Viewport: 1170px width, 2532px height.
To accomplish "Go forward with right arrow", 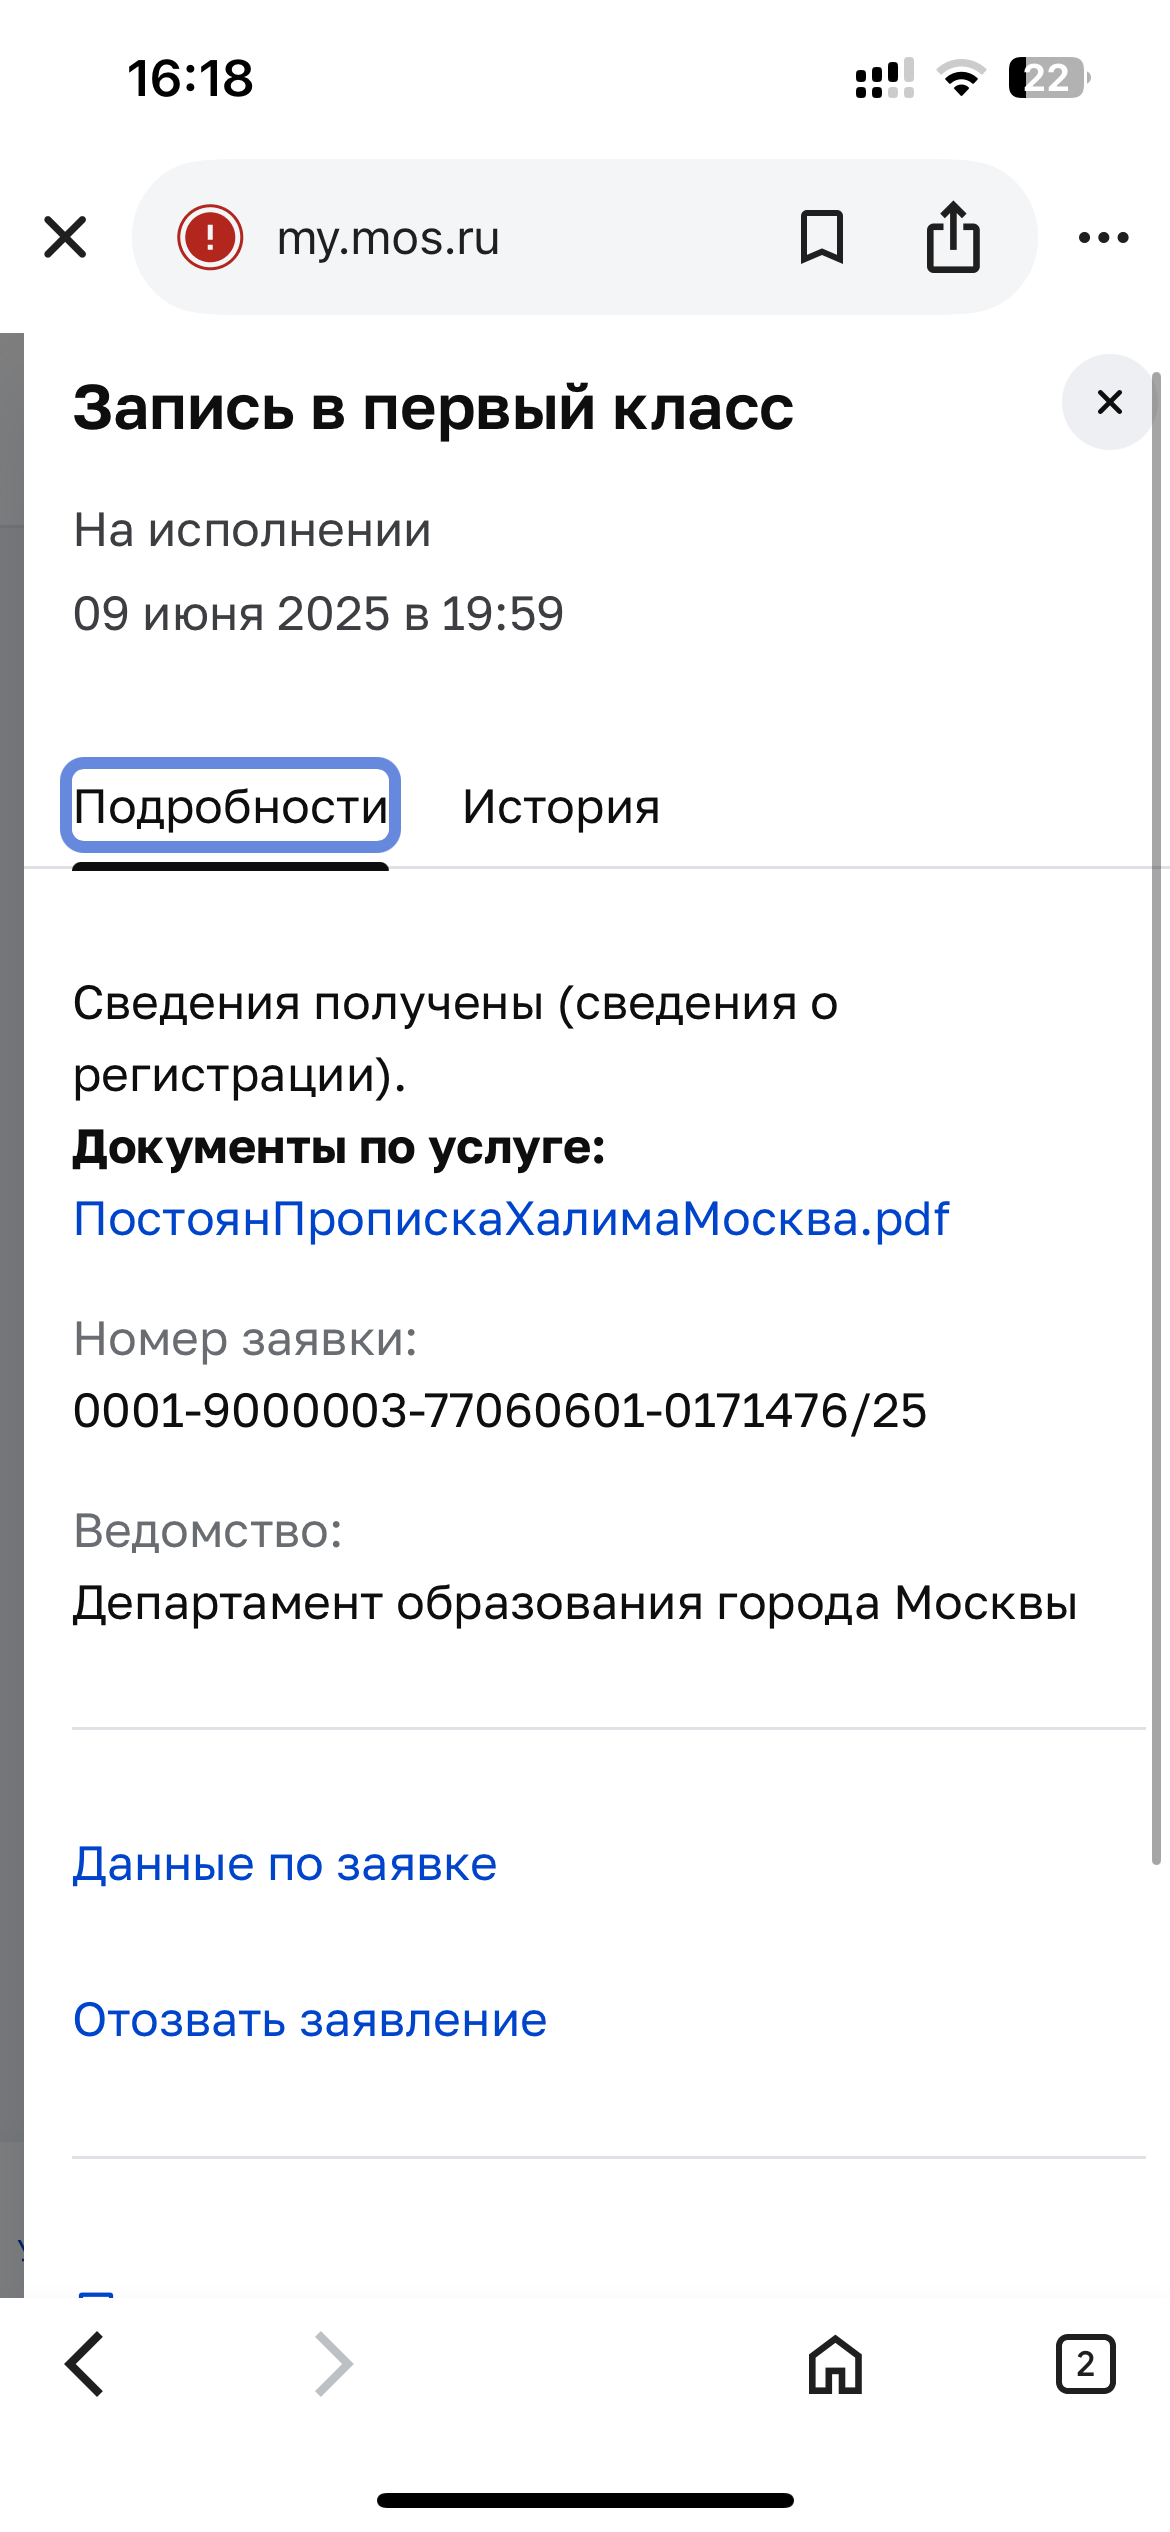I will tap(333, 2364).
